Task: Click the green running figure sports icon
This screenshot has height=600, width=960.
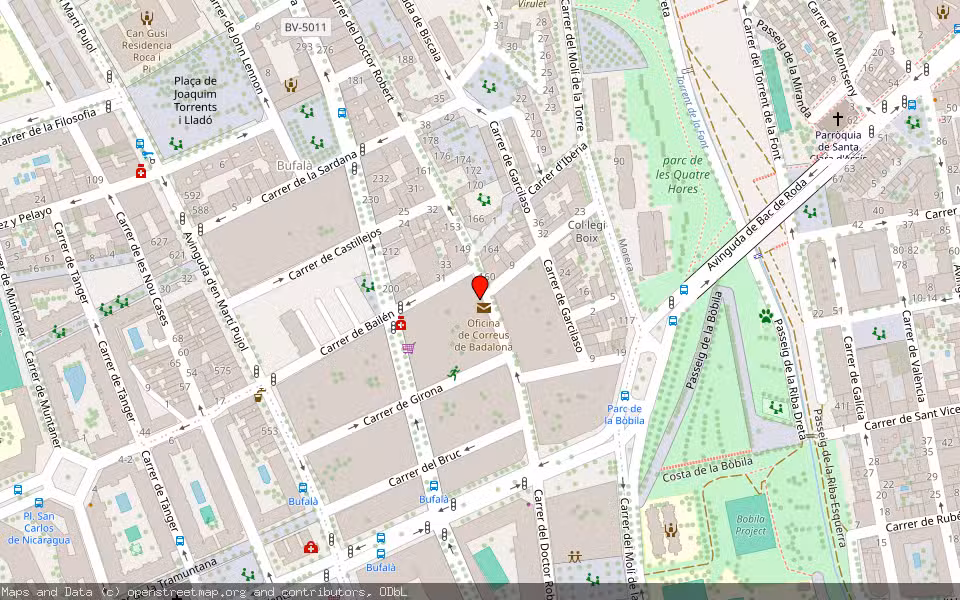Action: (454, 372)
